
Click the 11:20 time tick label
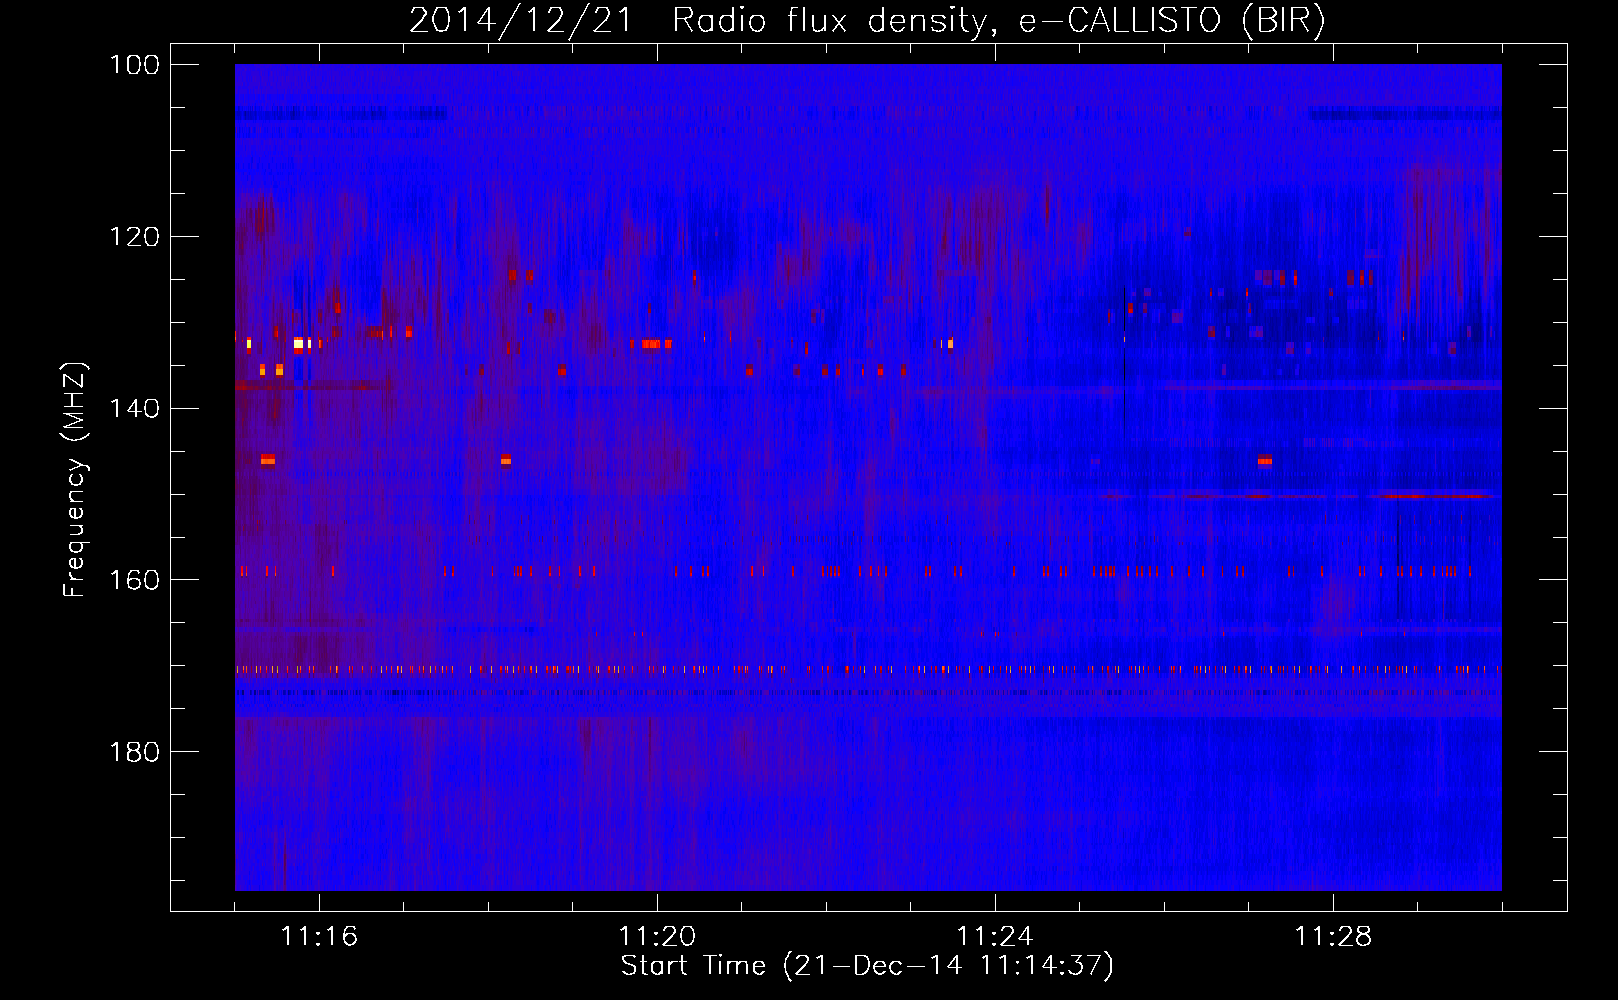(657, 937)
